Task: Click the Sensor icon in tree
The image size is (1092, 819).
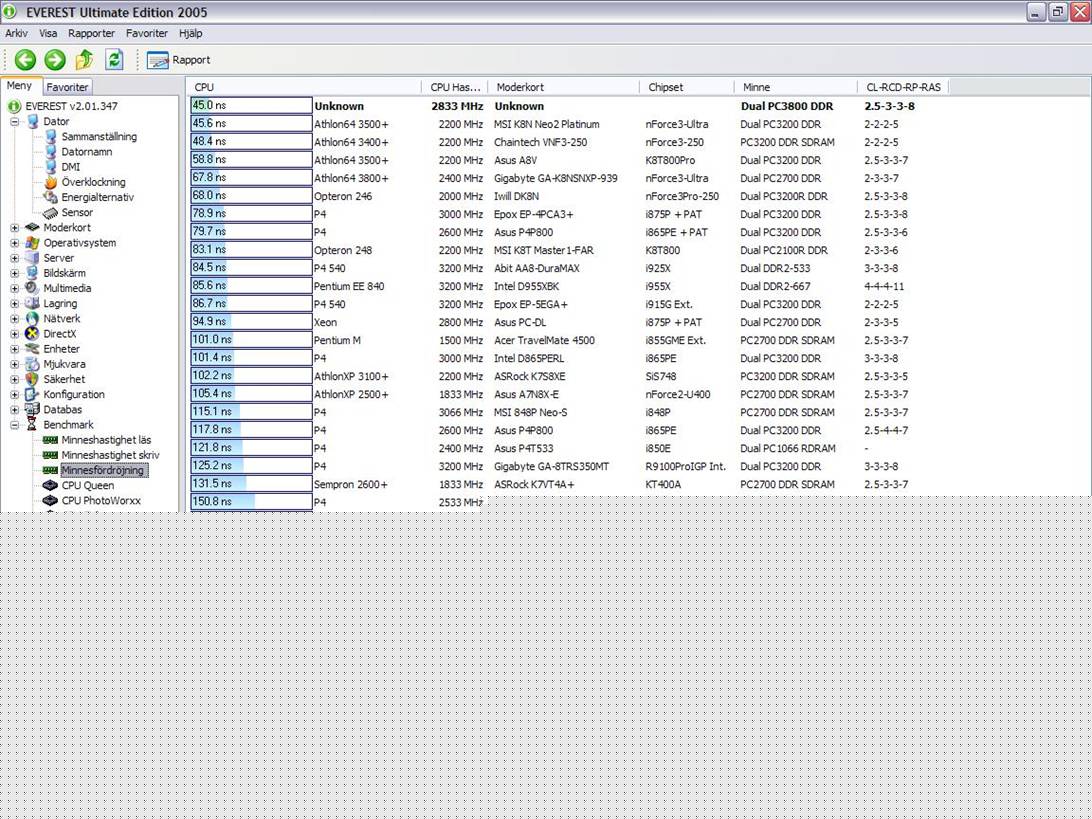Action: (x=51, y=212)
